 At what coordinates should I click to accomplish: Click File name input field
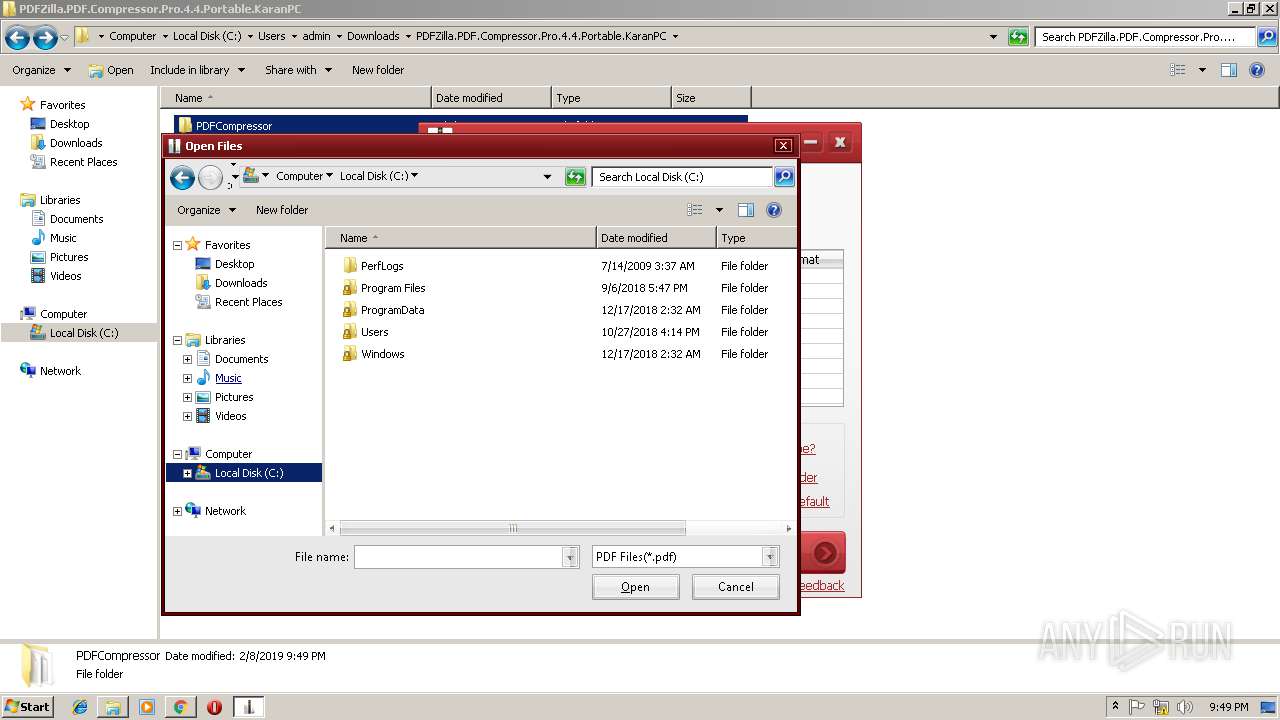(x=459, y=557)
